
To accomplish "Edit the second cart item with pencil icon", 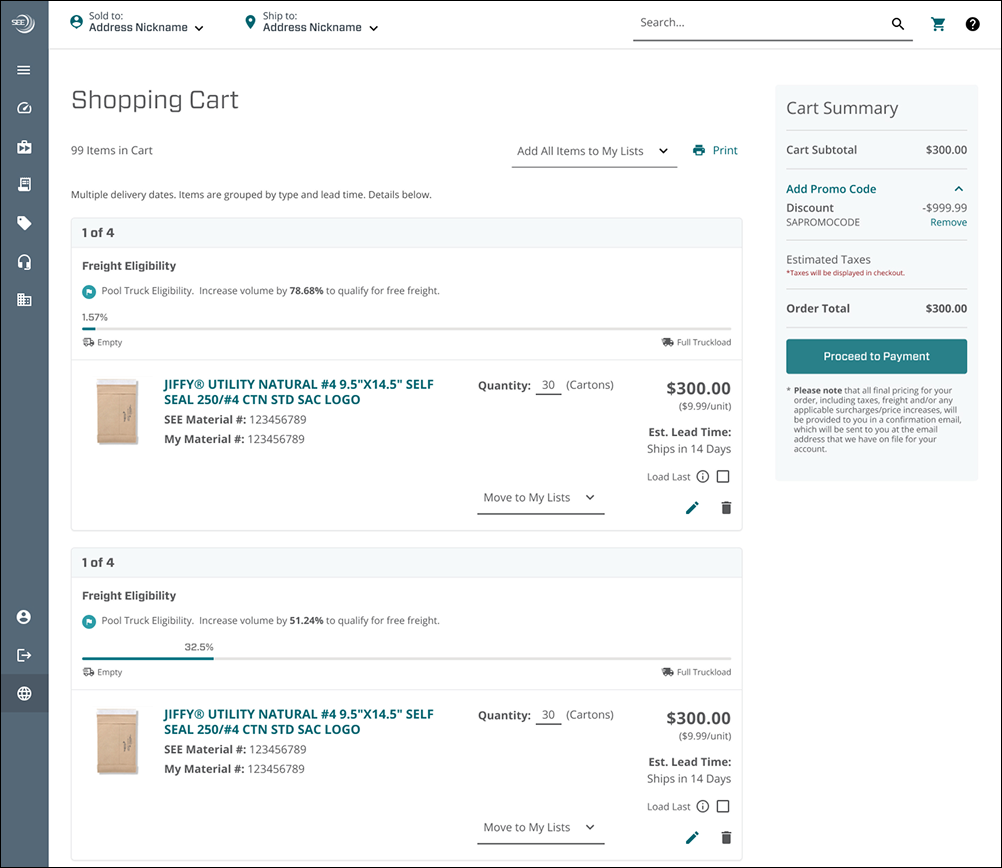I will (x=692, y=838).
